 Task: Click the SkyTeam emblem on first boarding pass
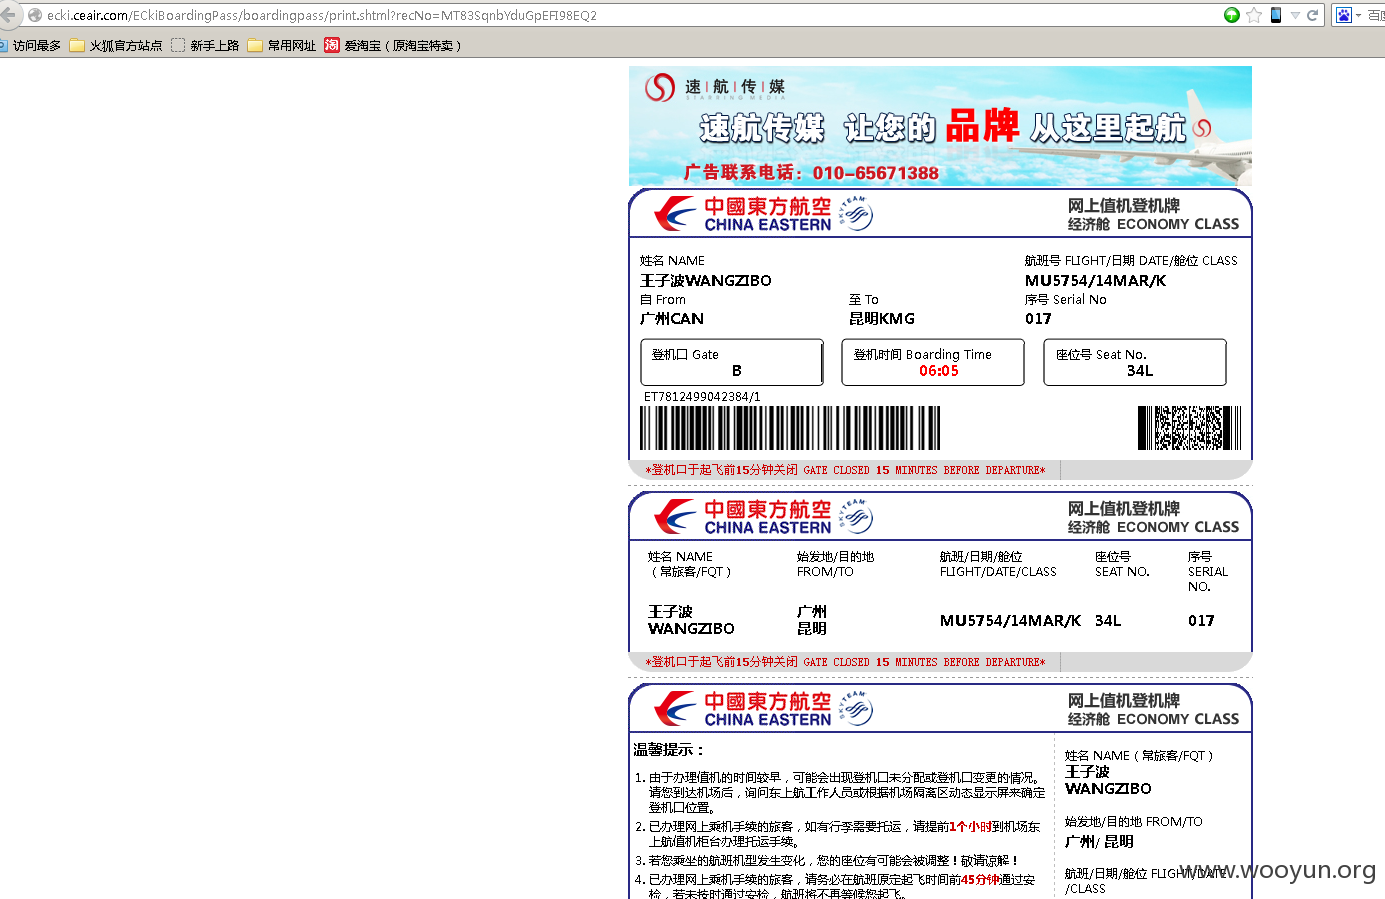pyautogui.click(x=856, y=213)
